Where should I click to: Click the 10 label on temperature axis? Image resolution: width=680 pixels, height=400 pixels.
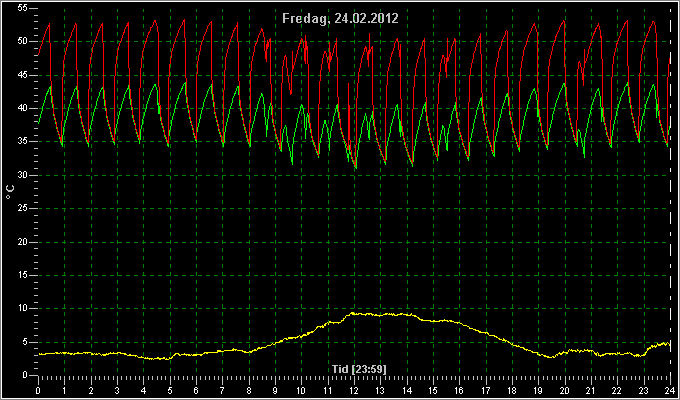click(x=23, y=308)
